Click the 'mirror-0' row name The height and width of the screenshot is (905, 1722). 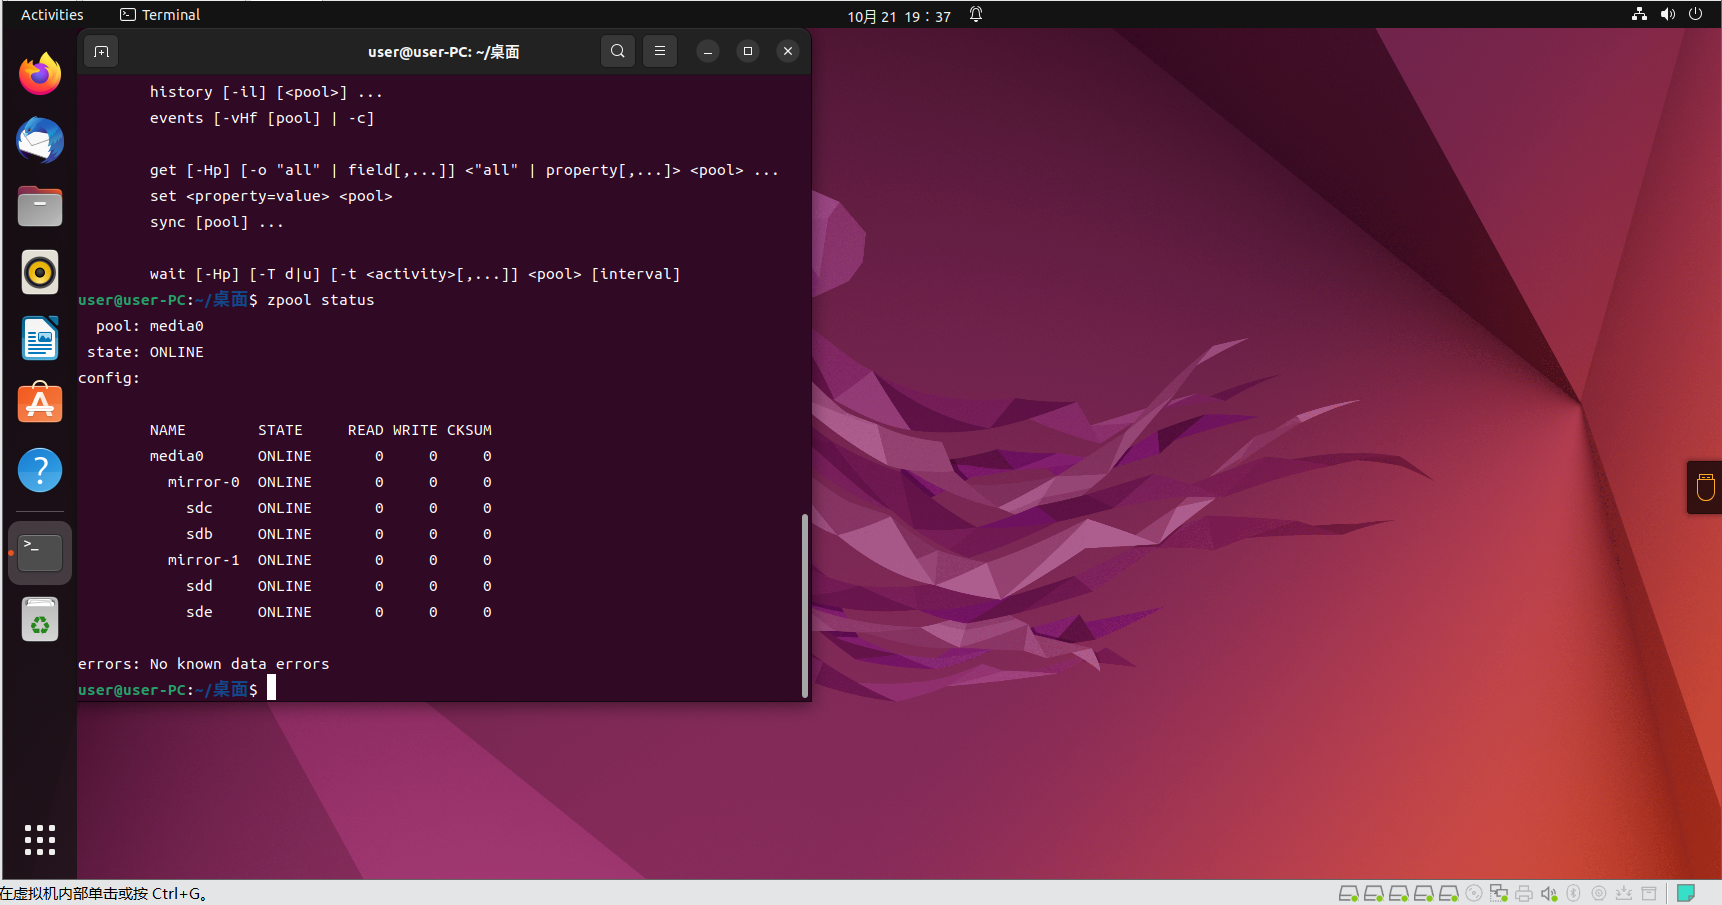203,482
